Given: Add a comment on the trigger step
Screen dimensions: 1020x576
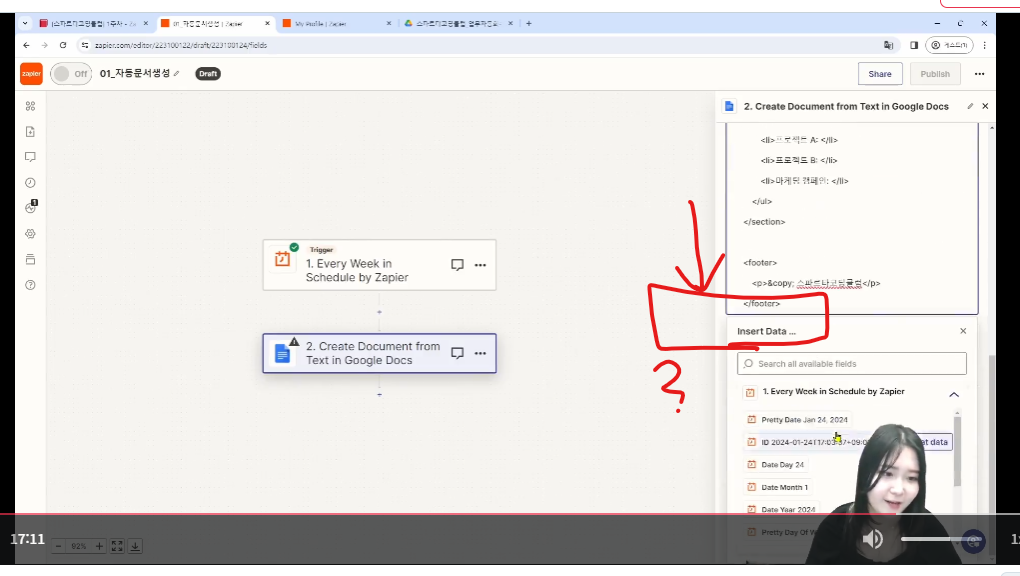Looking at the screenshot, I should point(457,265).
